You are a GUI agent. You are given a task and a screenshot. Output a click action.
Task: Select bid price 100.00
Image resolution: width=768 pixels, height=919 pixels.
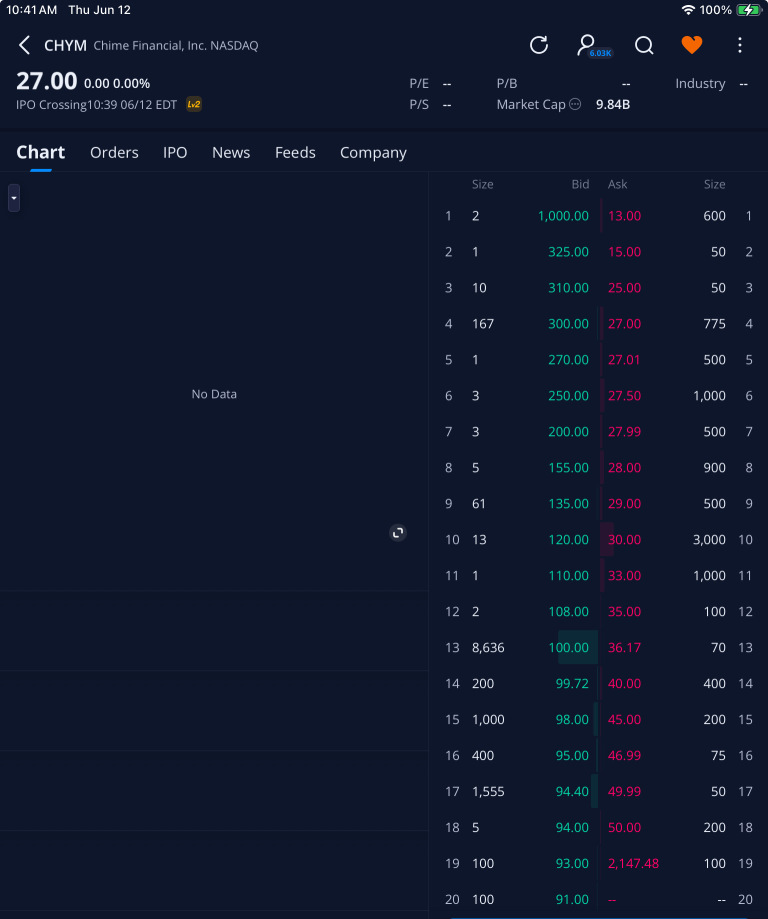[x=568, y=648]
